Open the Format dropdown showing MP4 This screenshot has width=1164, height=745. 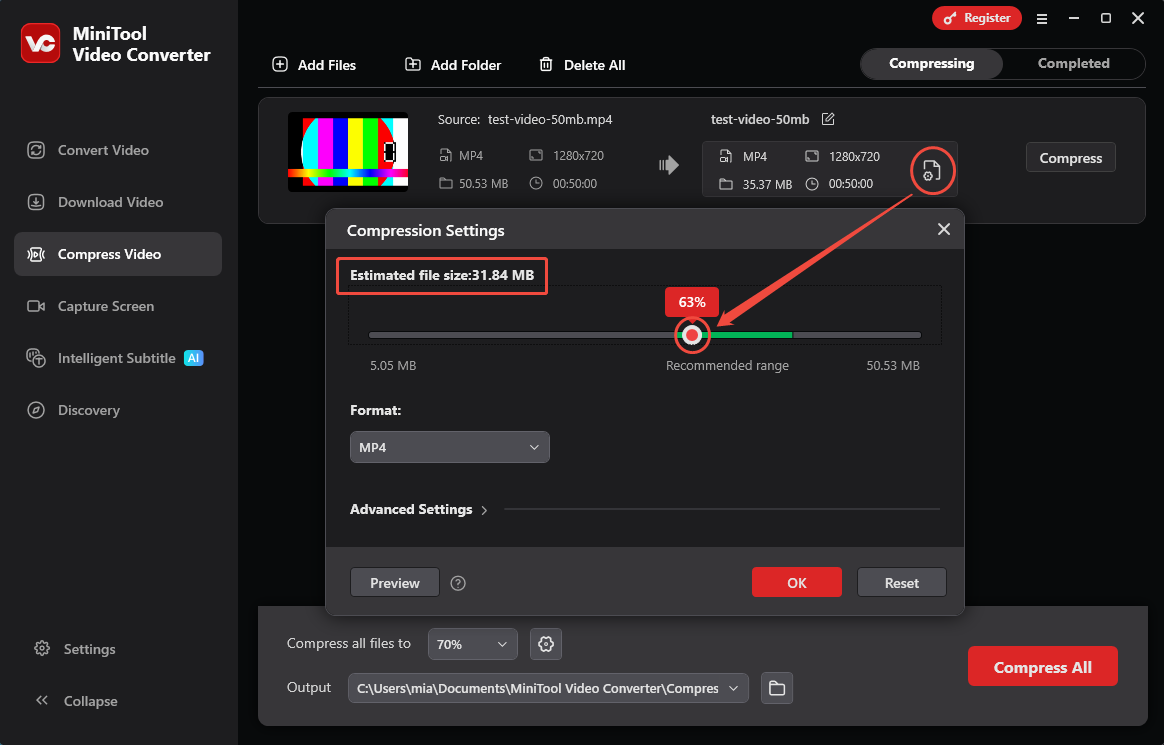coord(449,447)
